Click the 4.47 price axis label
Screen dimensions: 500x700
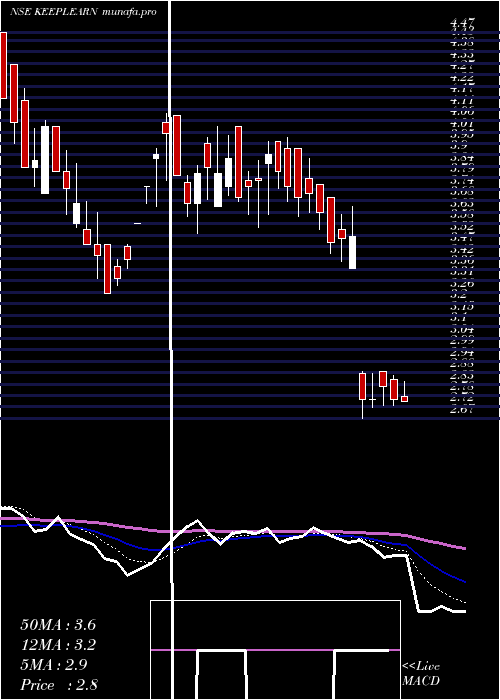[463, 21]
